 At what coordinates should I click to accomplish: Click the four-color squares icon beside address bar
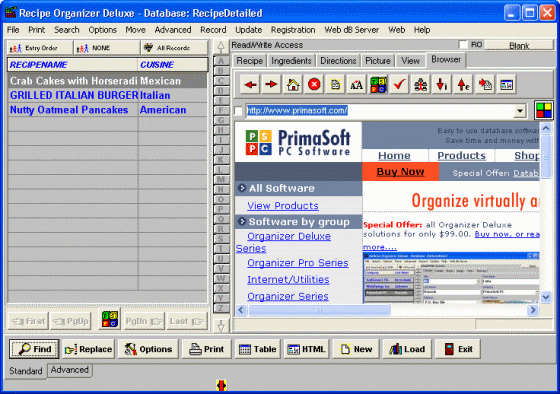pos(544,110)
